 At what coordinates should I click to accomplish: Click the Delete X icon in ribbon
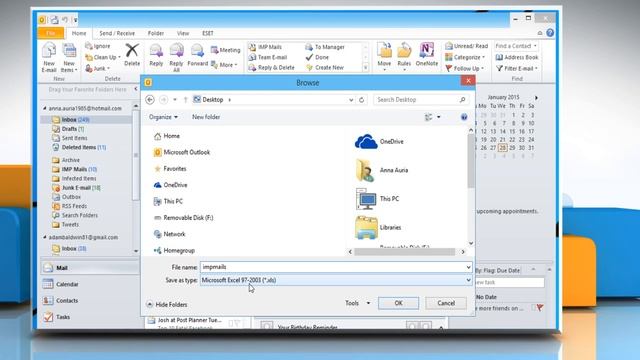132,51
